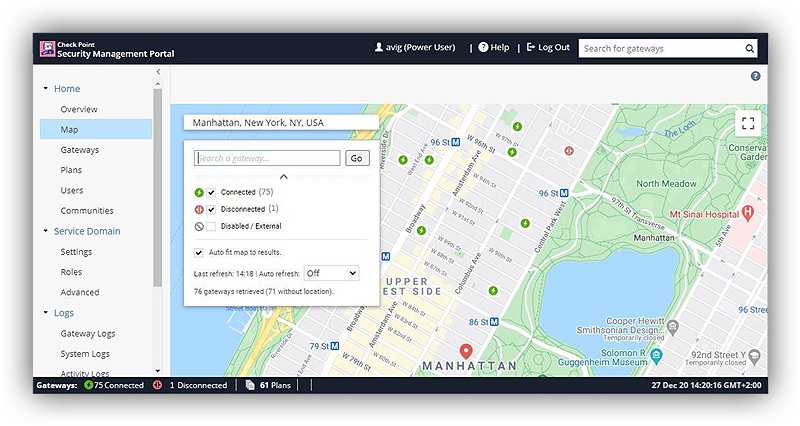Click the 96 St subway station icon near Broadway

point(456,142)
